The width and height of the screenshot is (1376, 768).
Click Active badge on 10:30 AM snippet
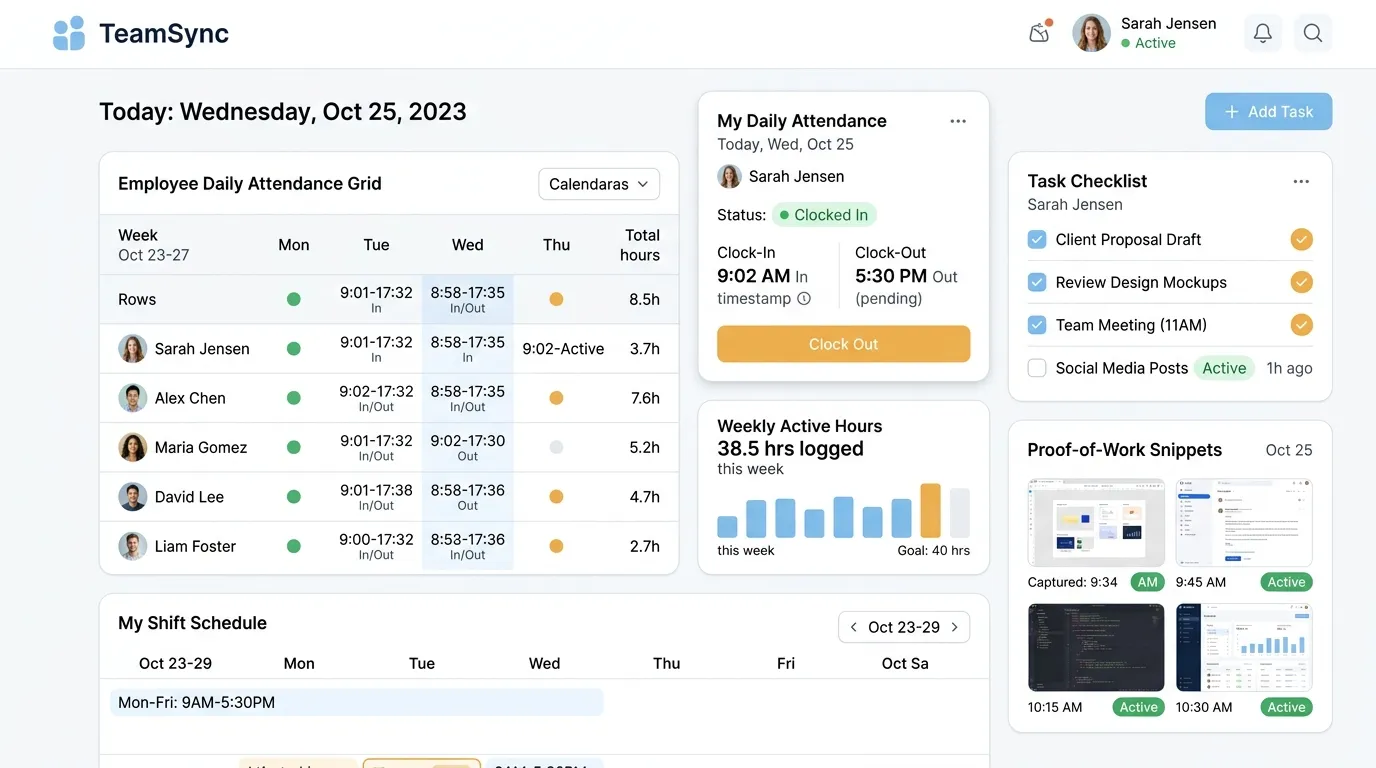pyautogui.click(x=1286, y=707)
